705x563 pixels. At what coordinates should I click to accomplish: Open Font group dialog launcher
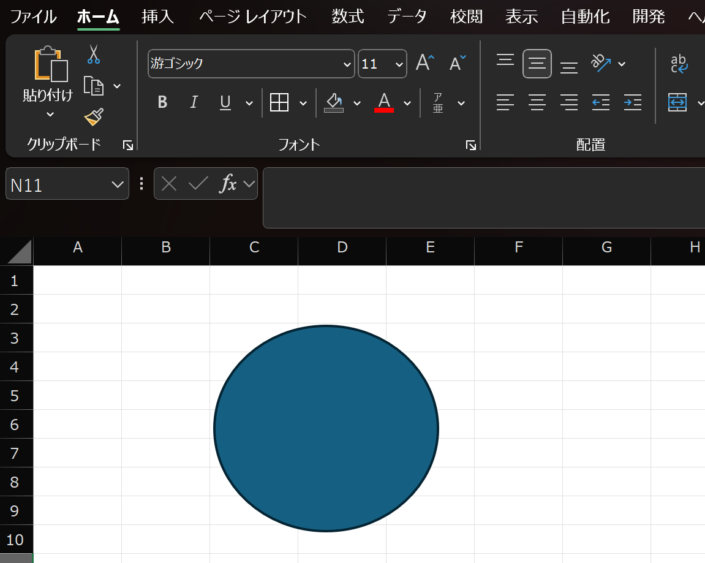[471, 145]
